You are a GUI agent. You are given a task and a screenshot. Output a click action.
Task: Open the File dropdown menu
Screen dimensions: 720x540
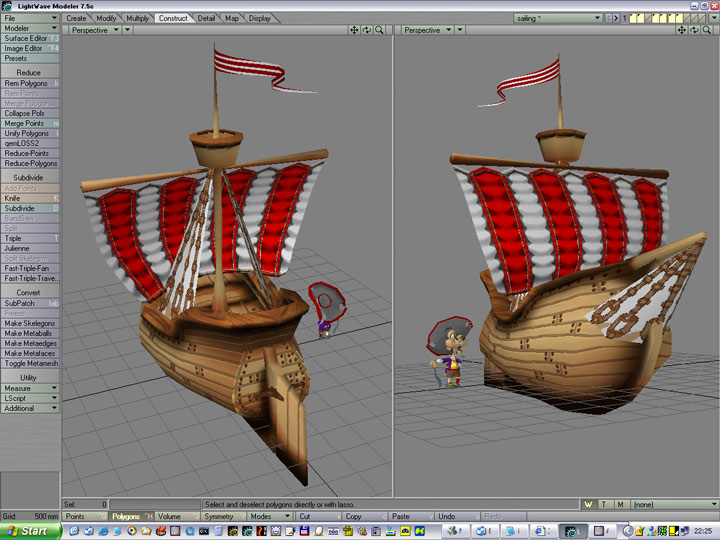[x=30, y=18]
